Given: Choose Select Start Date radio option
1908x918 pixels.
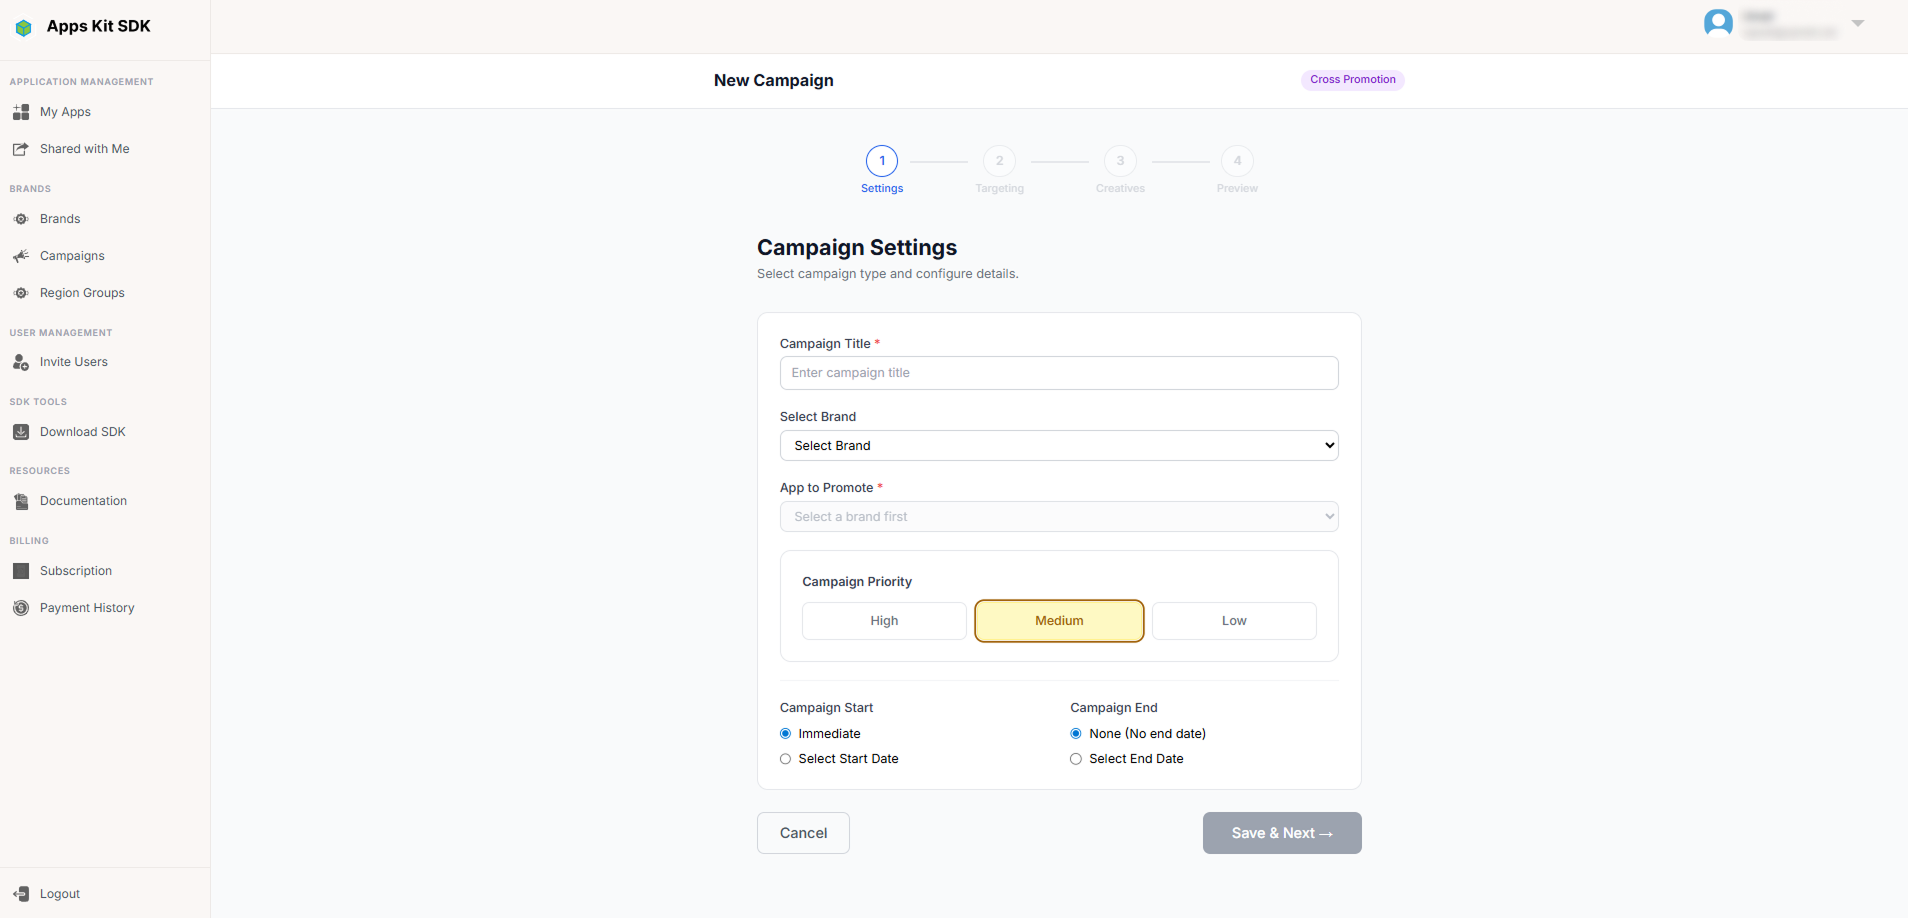Looking at the screenshot, I should click(x=786, y=759).
